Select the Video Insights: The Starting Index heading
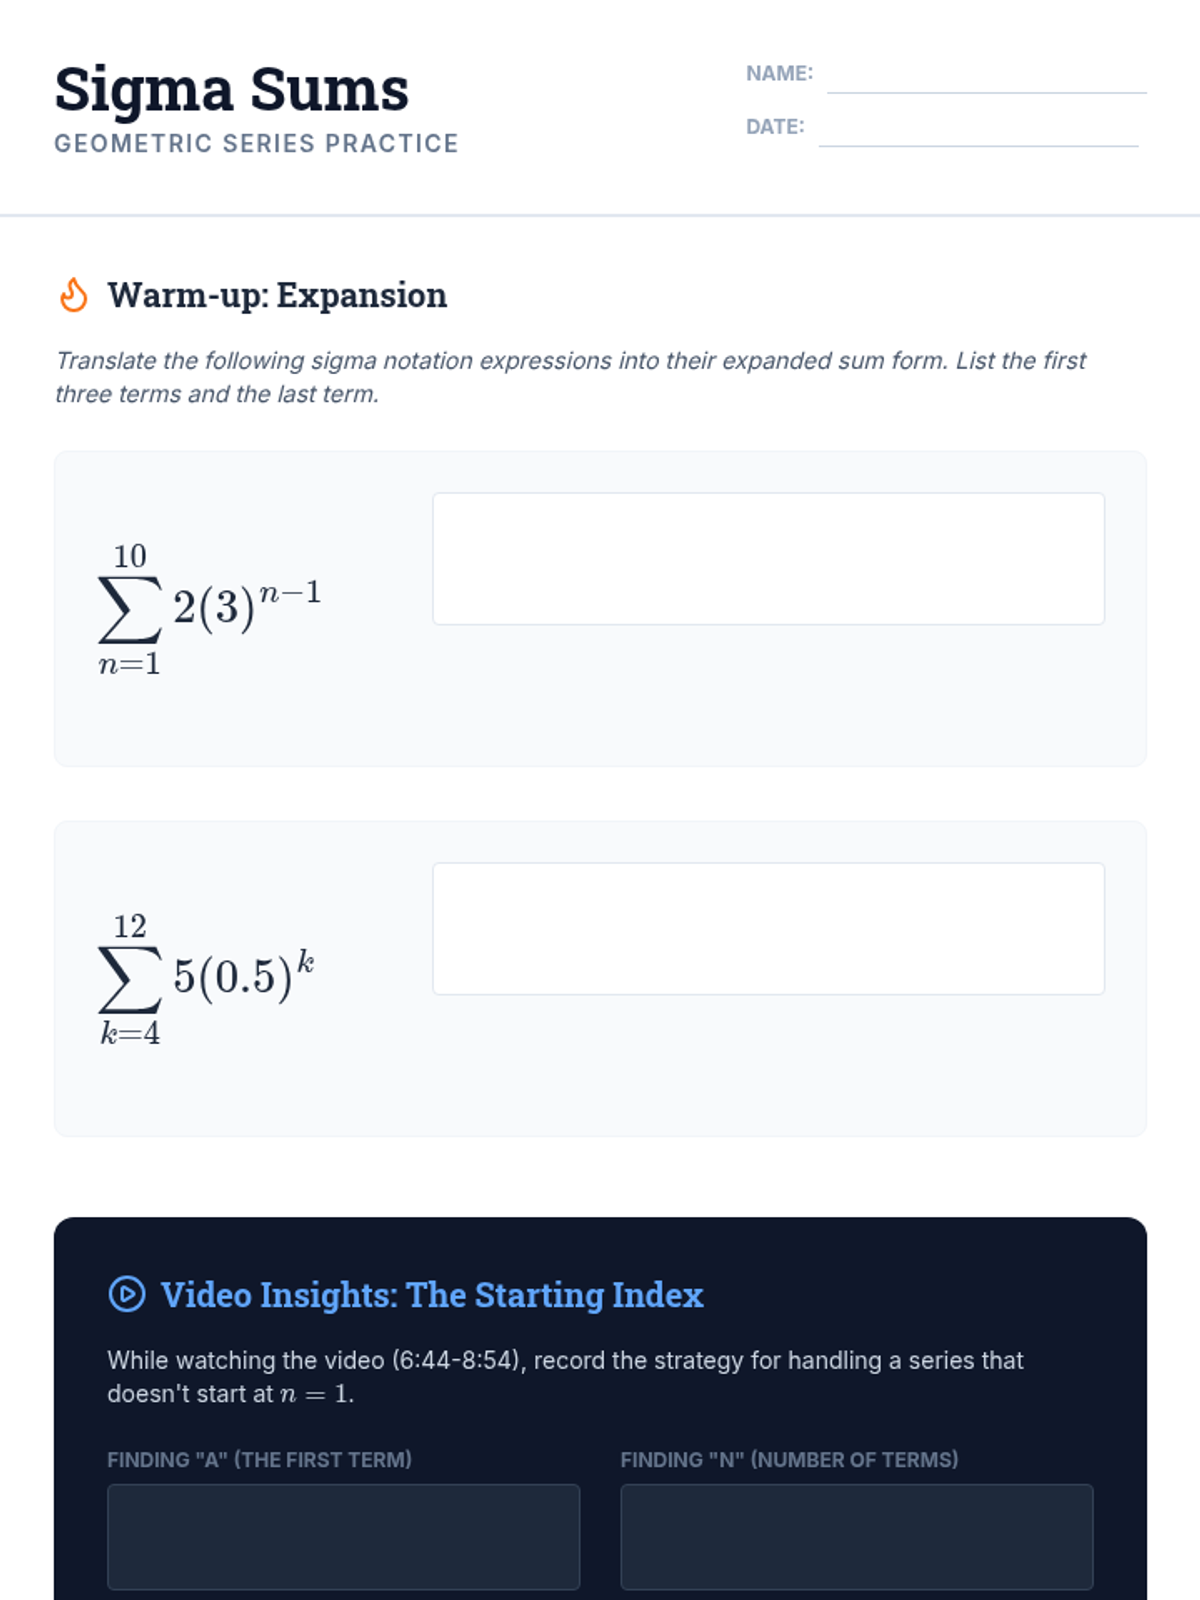The image size is (1200, 1600). point(432,1295)
